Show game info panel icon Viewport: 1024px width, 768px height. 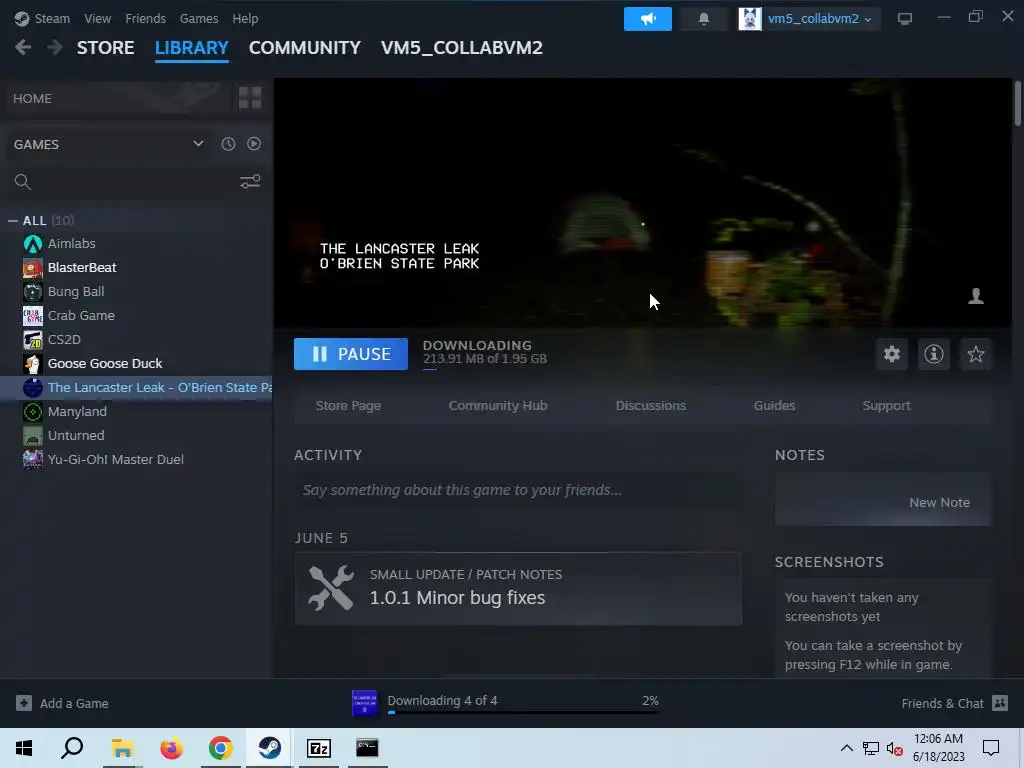(933, 354)
